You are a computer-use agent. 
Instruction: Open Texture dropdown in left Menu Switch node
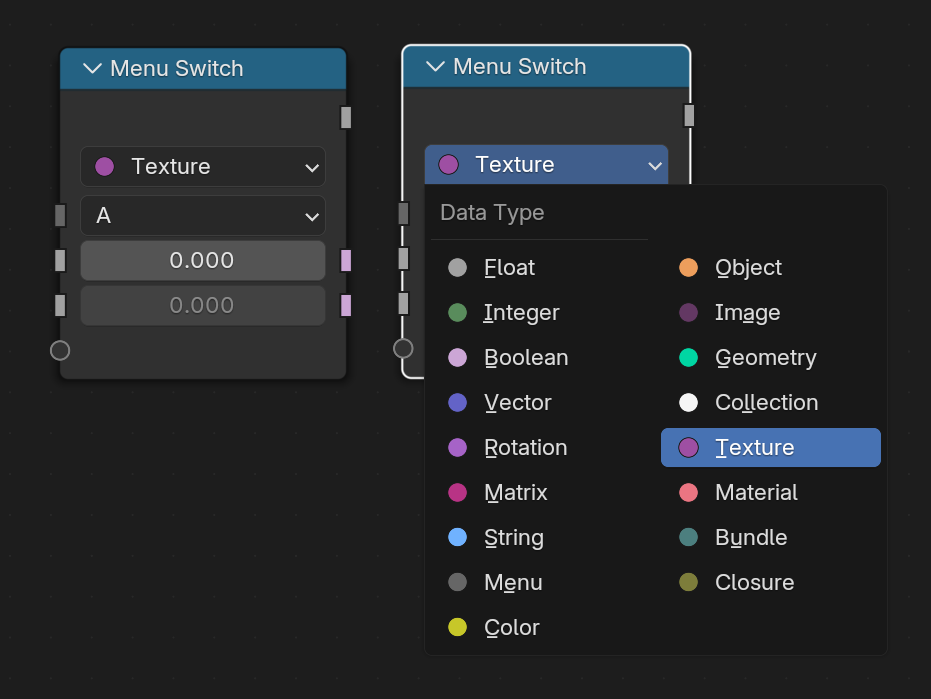point(203,166)
